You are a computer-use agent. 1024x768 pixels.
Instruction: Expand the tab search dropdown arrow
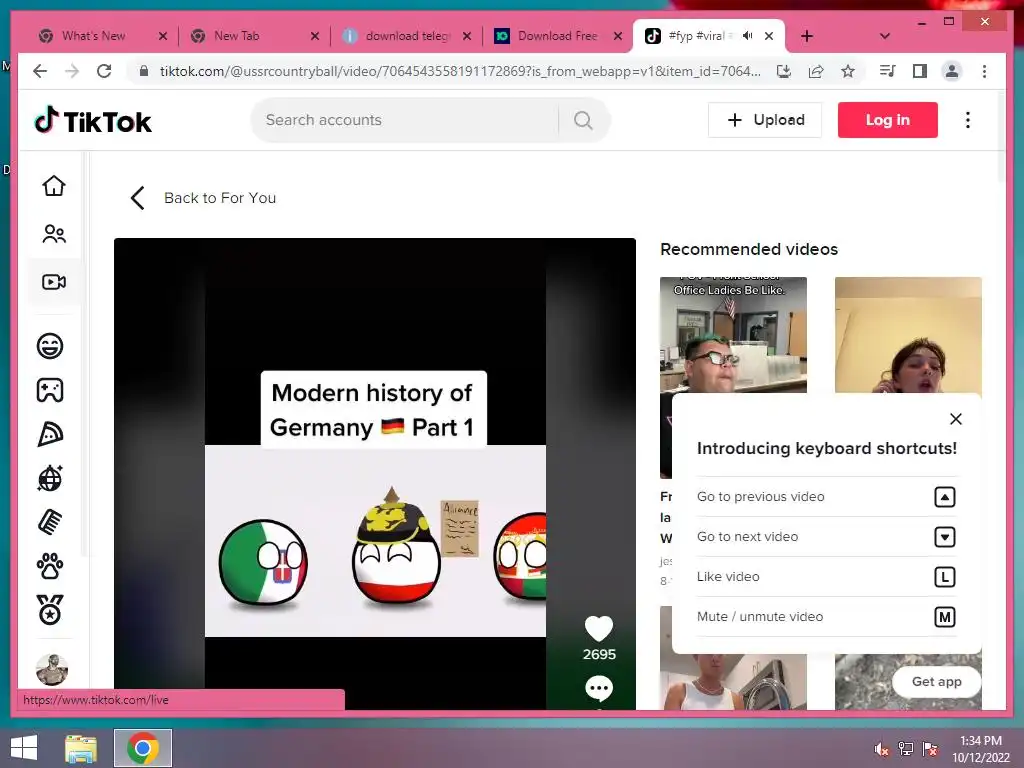coord(885,36)
